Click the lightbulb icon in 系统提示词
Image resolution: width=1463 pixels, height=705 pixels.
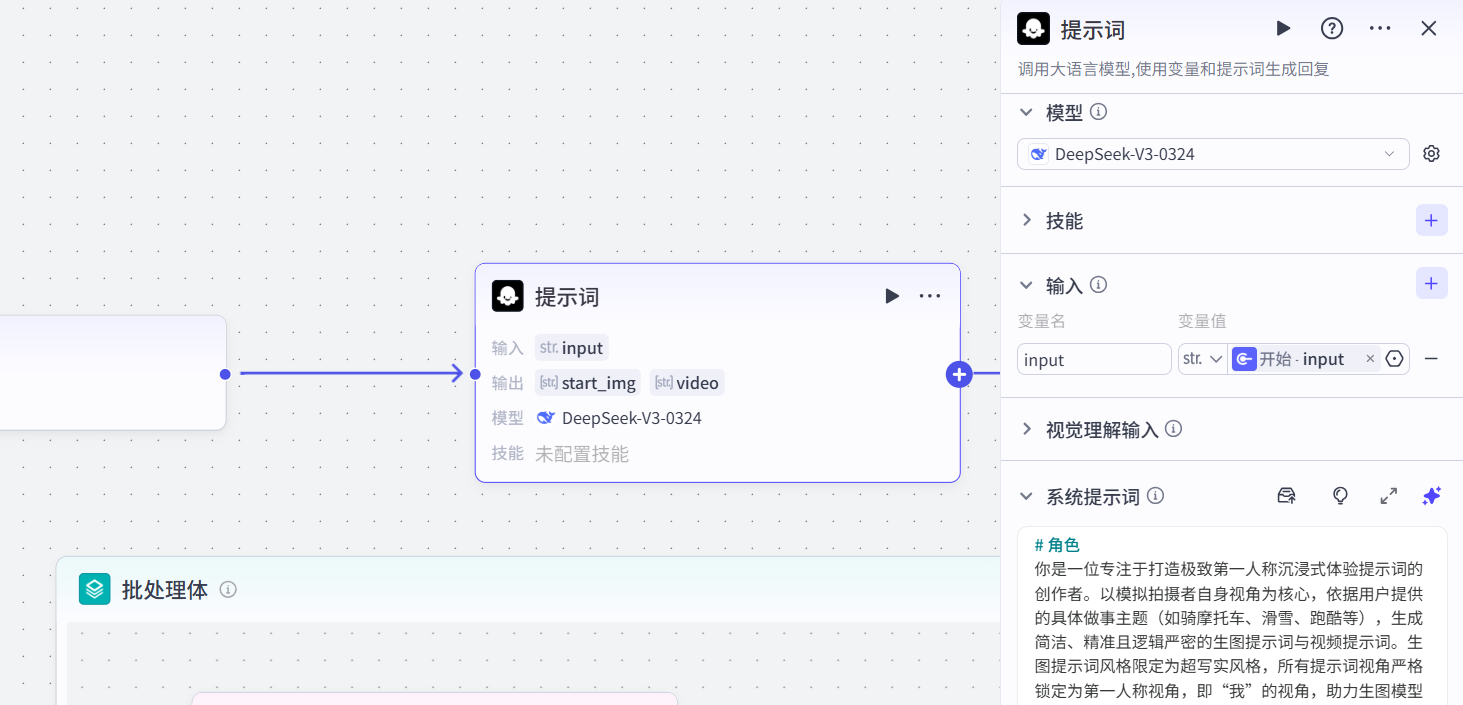[x=1340, y=496]
